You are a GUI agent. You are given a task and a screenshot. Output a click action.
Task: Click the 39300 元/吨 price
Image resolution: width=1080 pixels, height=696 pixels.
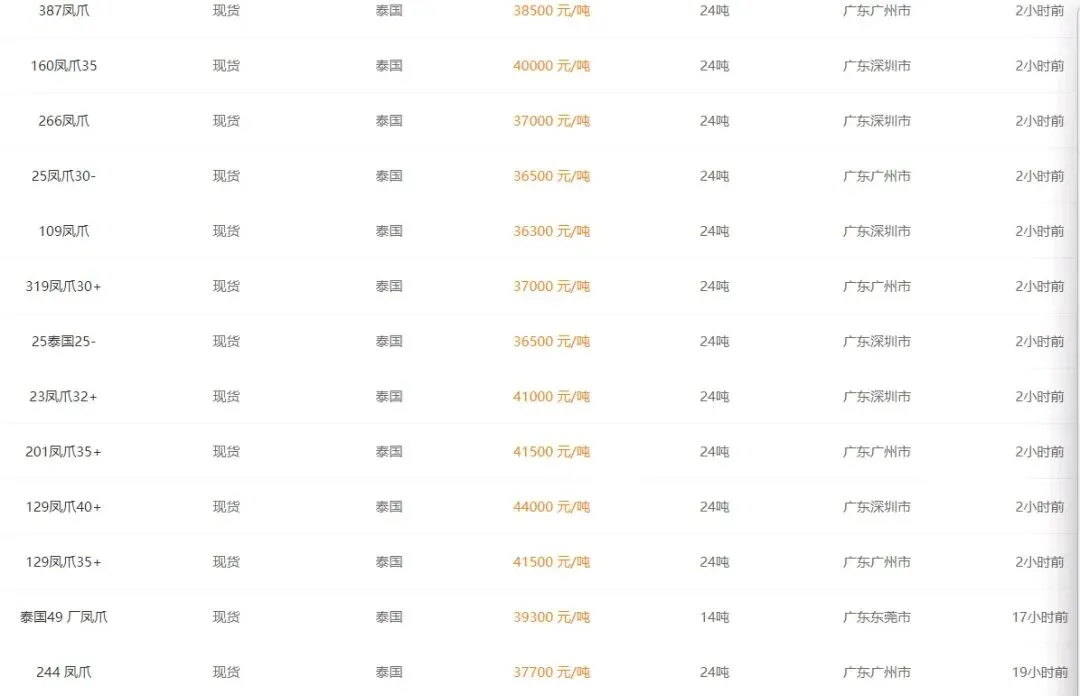pyautogui.click(x=551, y=617)
